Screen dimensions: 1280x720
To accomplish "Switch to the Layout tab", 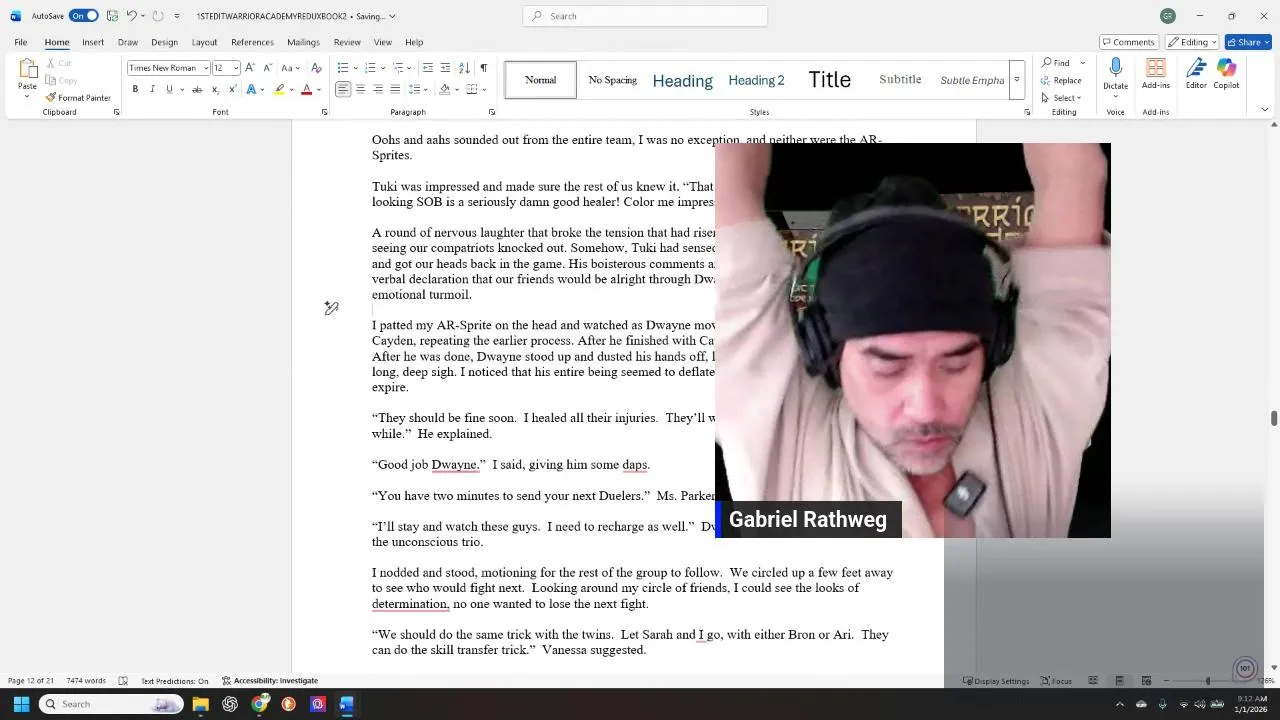I will click(204, 42).
